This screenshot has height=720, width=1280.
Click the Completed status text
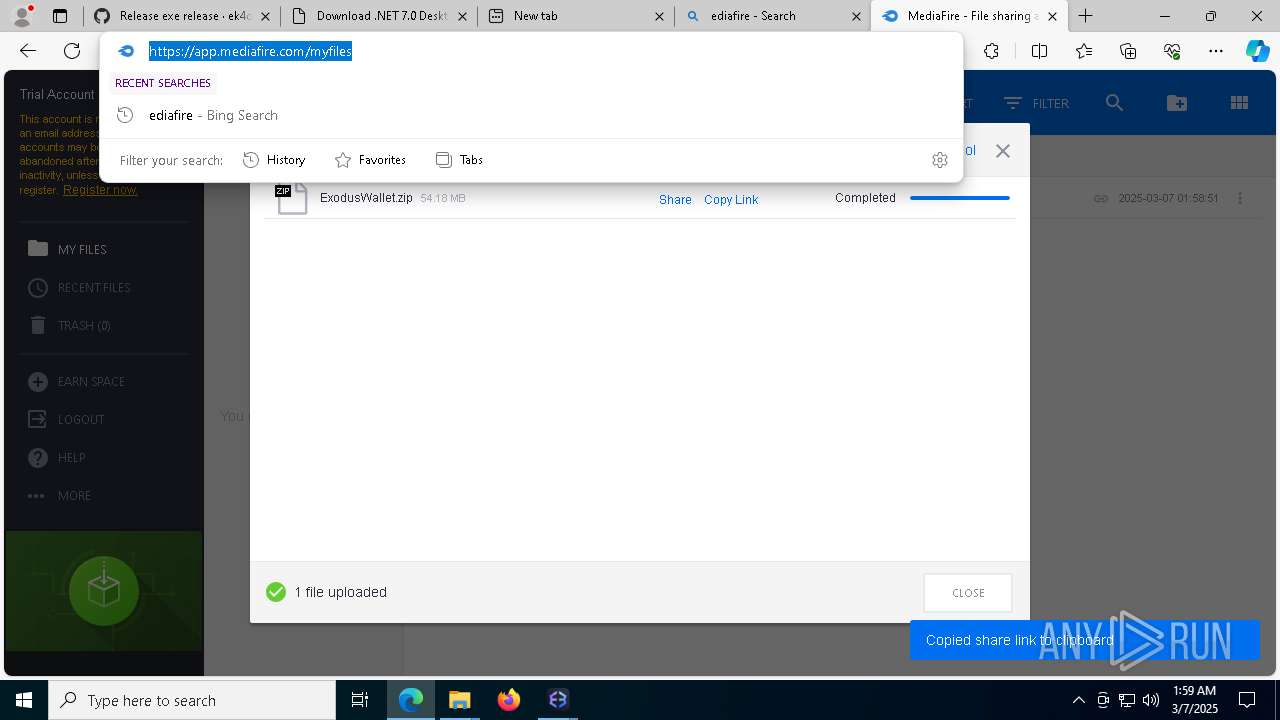point(865,198)
